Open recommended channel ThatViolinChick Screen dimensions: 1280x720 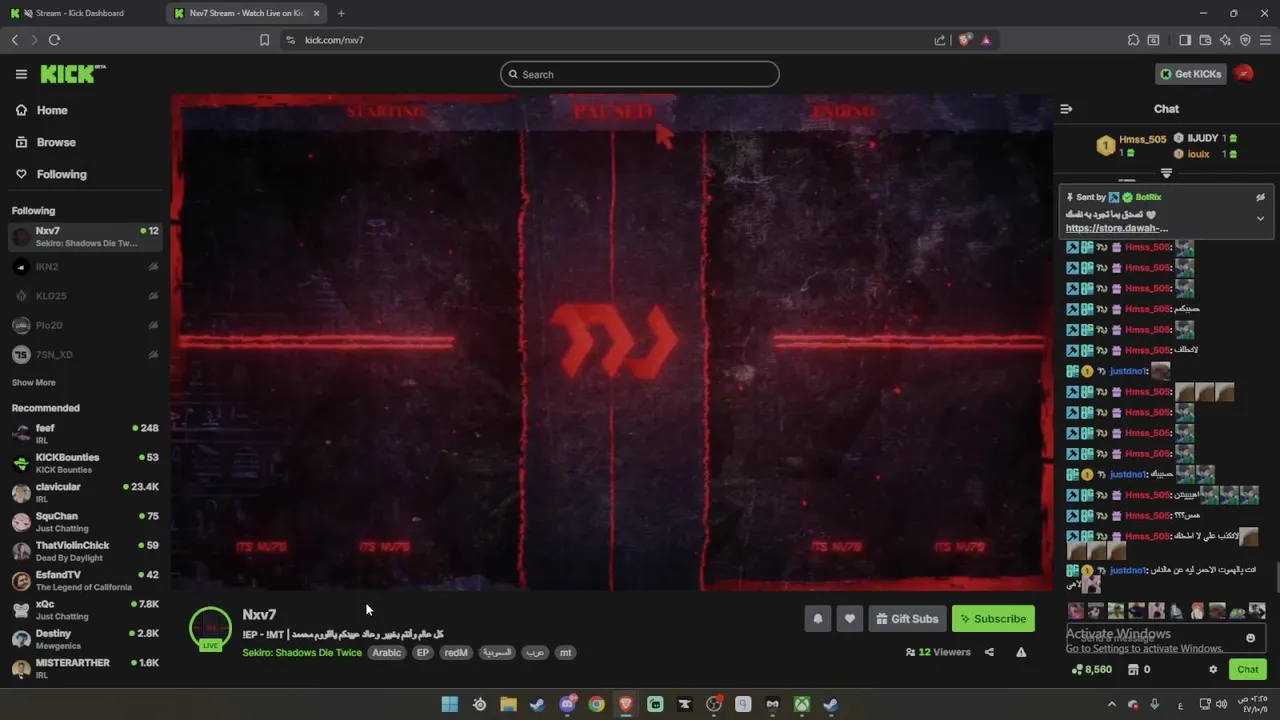point(85,551)
